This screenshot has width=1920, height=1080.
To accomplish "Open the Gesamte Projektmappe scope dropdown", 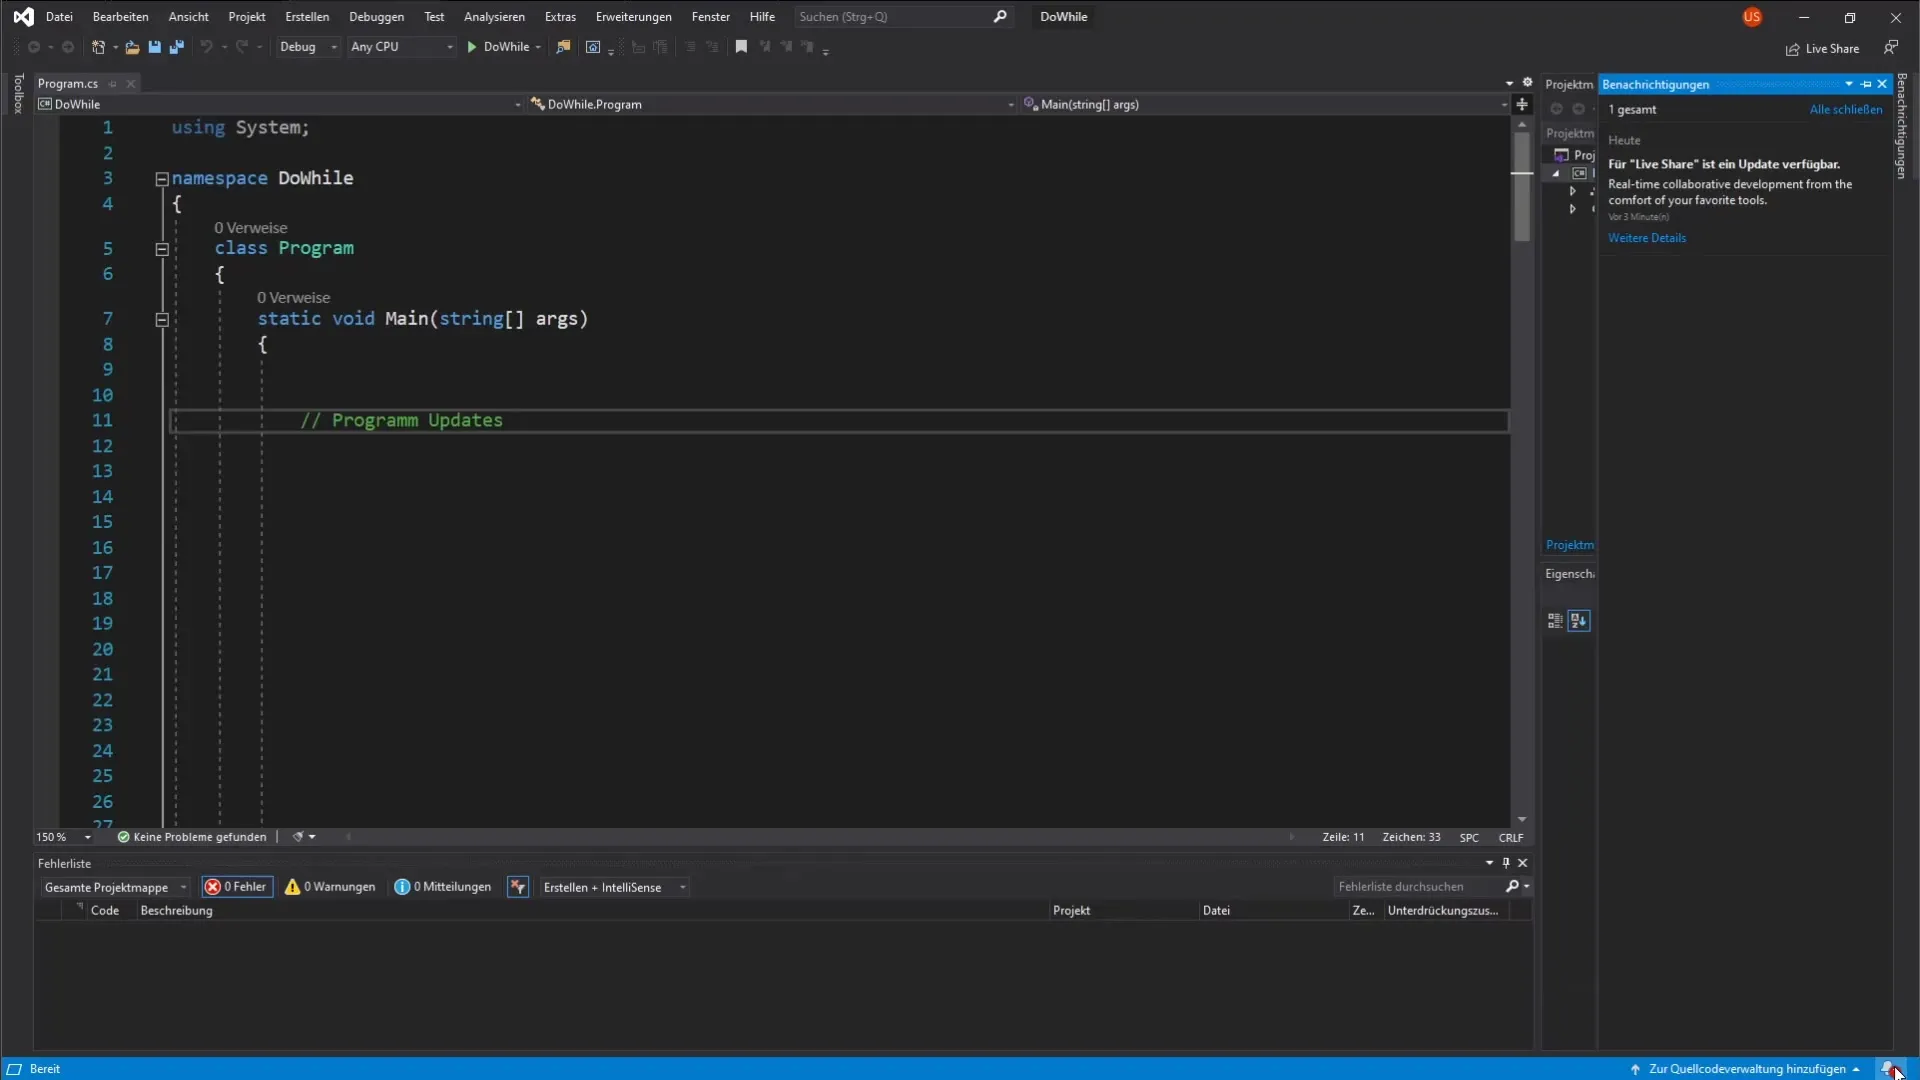I will pyautogui.click(x=115, y=887).
